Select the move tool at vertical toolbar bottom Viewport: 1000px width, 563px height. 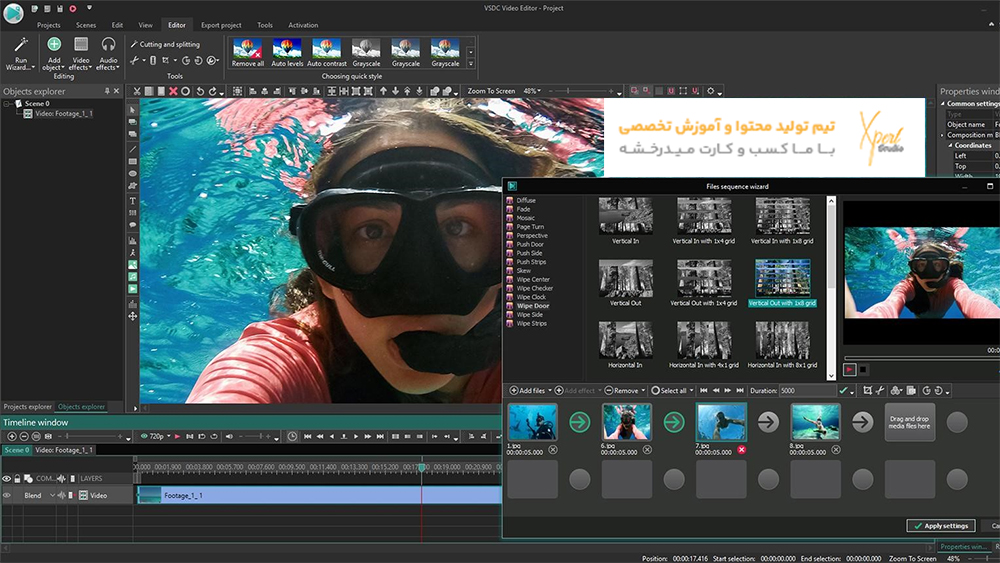133,316
